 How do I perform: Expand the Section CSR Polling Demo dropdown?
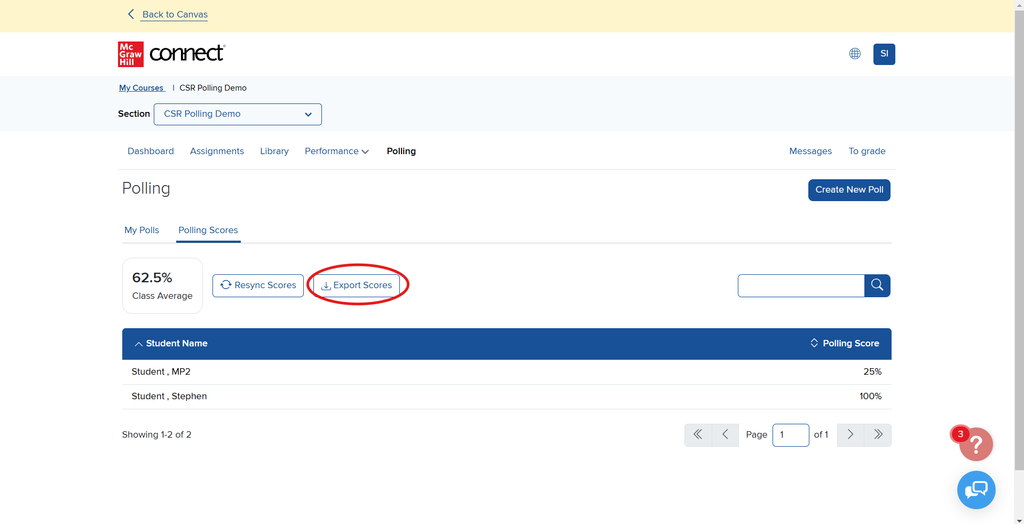coord(238,114)
